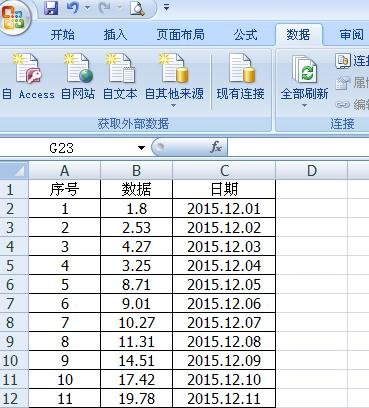Image resolution: width=369 pixels, height=408 pixels.
Task: Select column B header
Action: [x=136, y=171]
